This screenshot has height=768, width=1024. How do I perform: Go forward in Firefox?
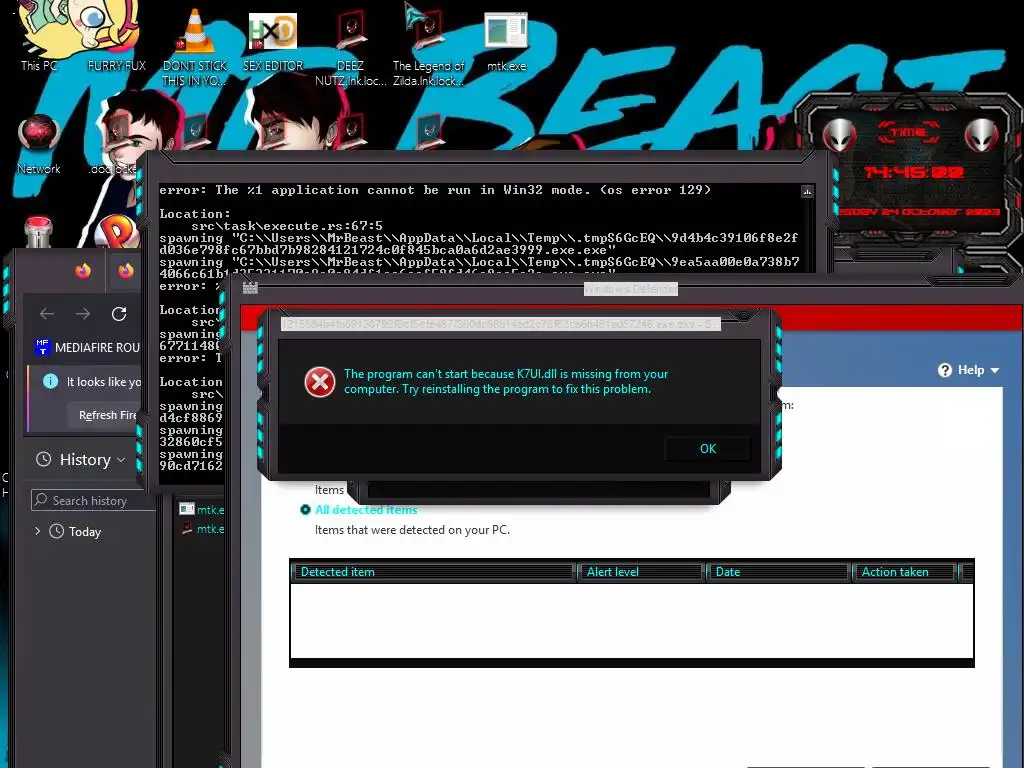83,313
